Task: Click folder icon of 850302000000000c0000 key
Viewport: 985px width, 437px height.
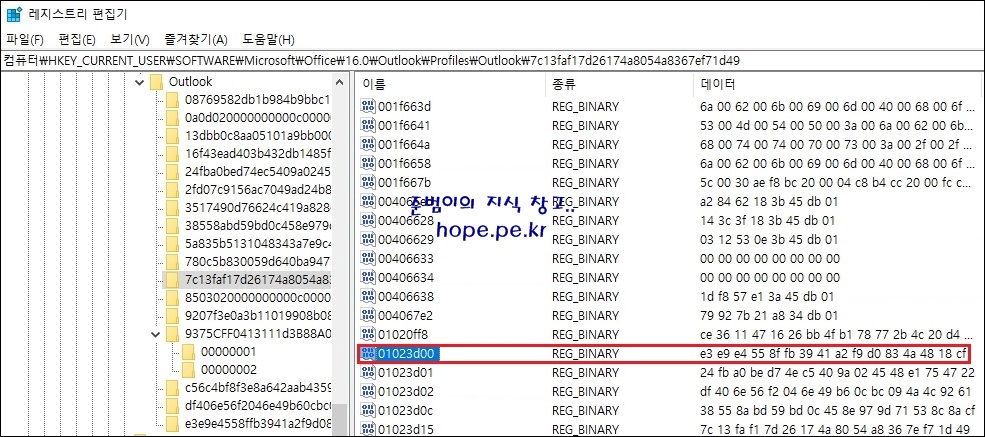Action: [173, 298]
